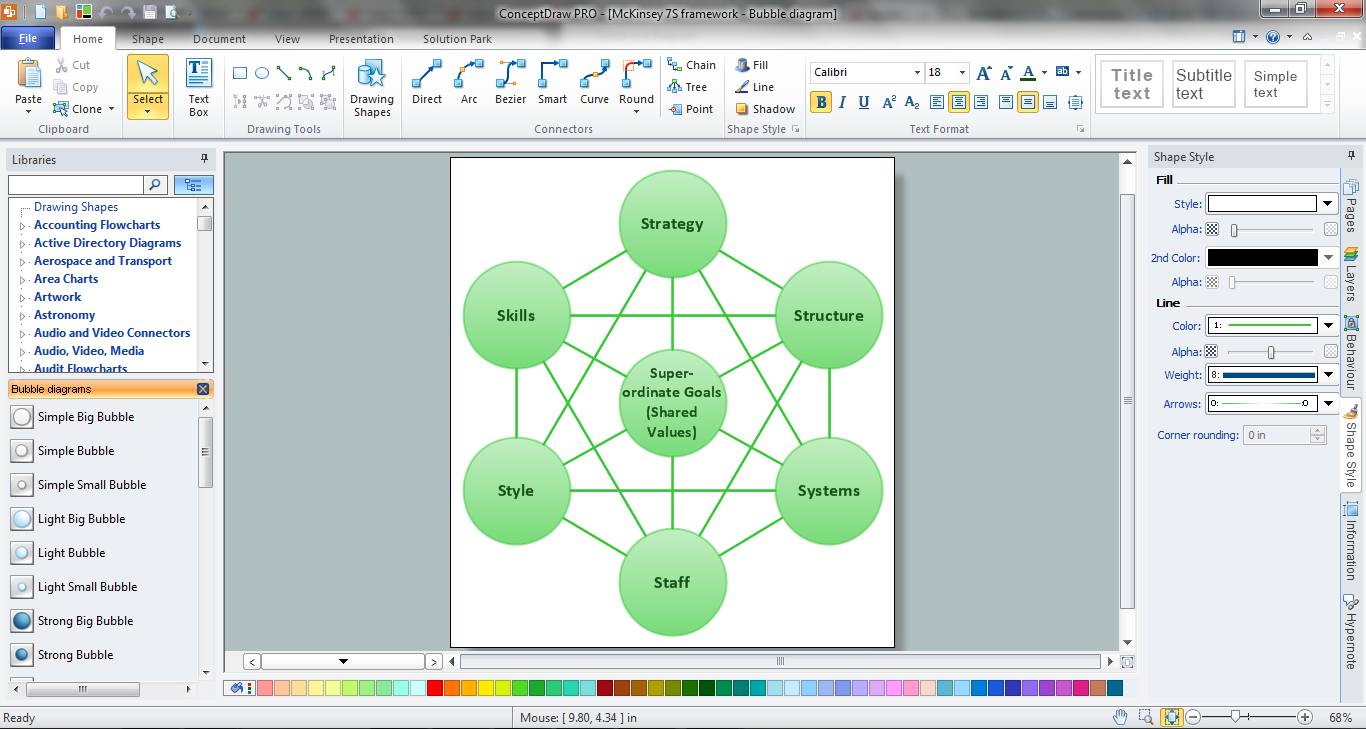Image resolution: width=1366 pixels, height=729 pixels.
Task: Open the line Weight dropdown
Action: click(x=1326, y=377)
